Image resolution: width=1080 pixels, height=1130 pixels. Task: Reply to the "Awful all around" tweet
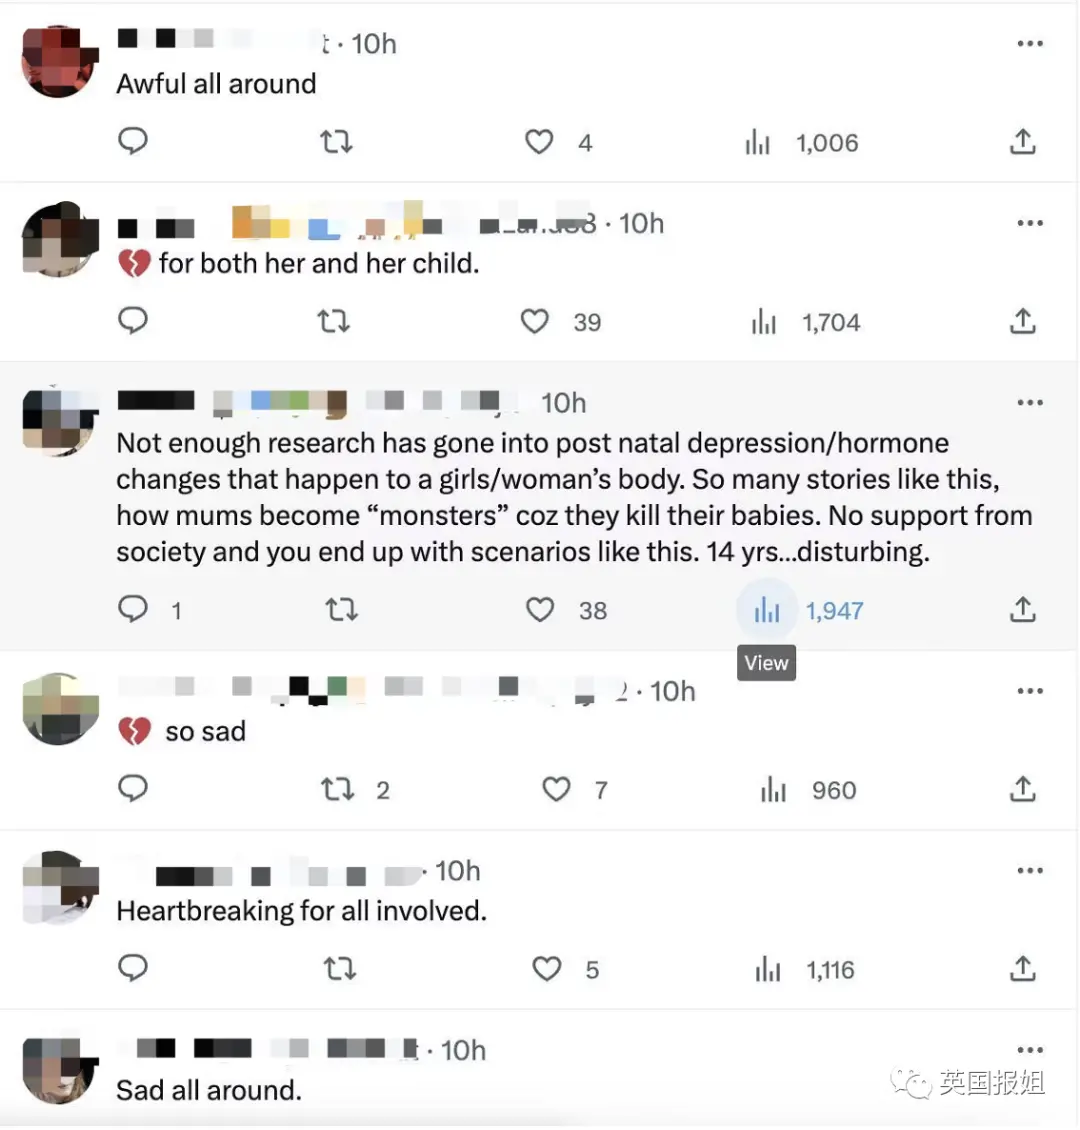pyautogui.click(x=133, y=141)
